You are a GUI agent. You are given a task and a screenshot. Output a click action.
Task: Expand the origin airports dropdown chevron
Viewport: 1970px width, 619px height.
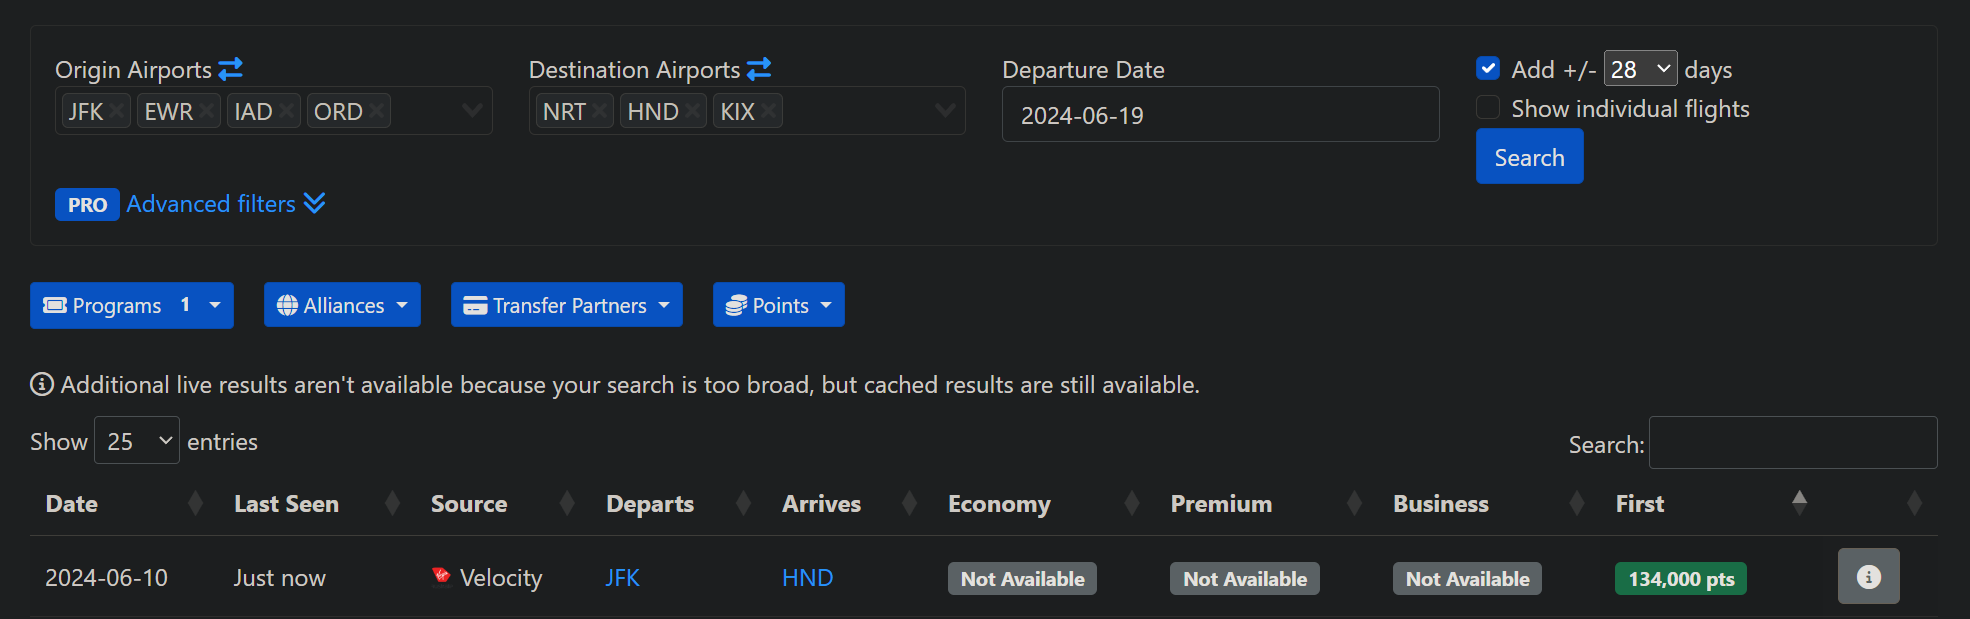coord(472,110)
